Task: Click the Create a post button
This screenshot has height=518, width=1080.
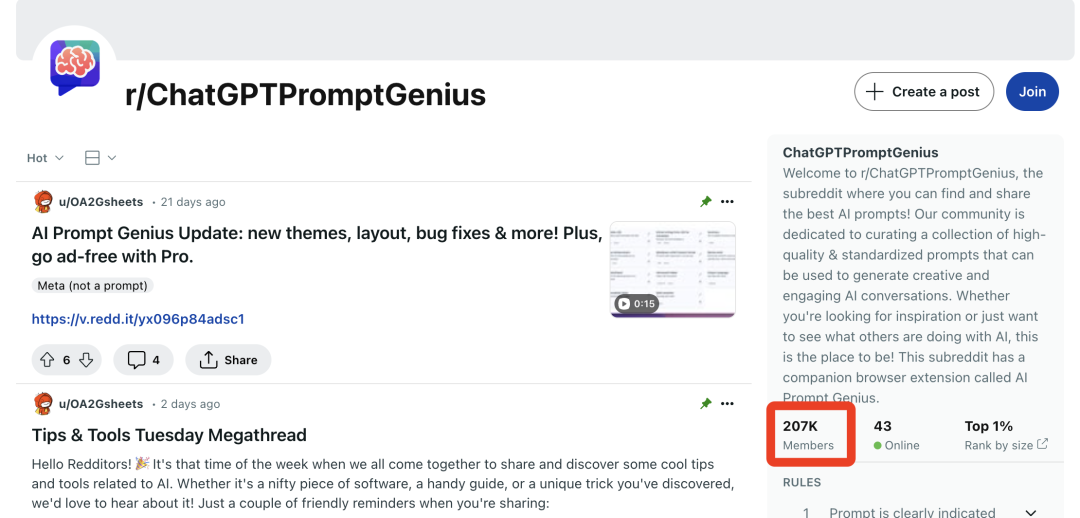Action: point(924,92)
